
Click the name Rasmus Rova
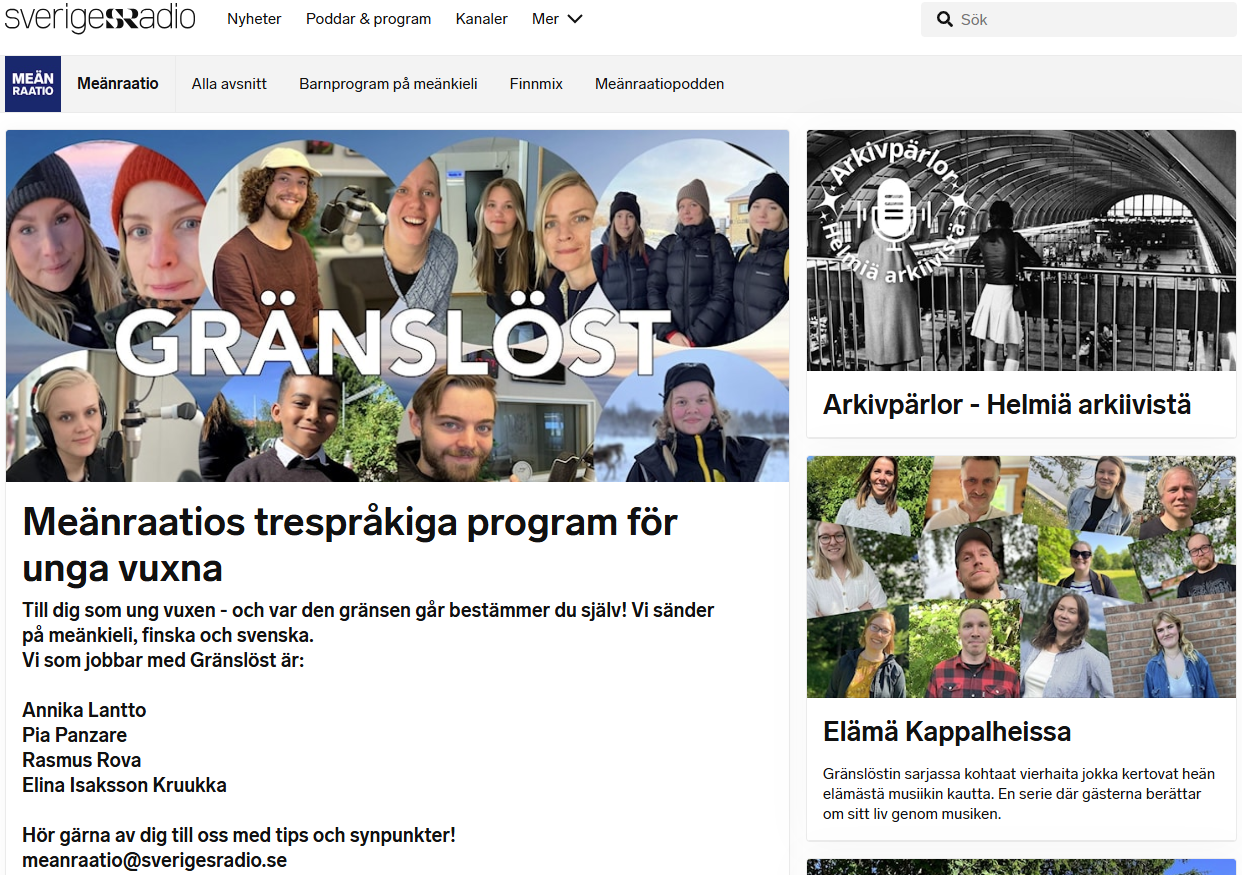tap(82, 760)
